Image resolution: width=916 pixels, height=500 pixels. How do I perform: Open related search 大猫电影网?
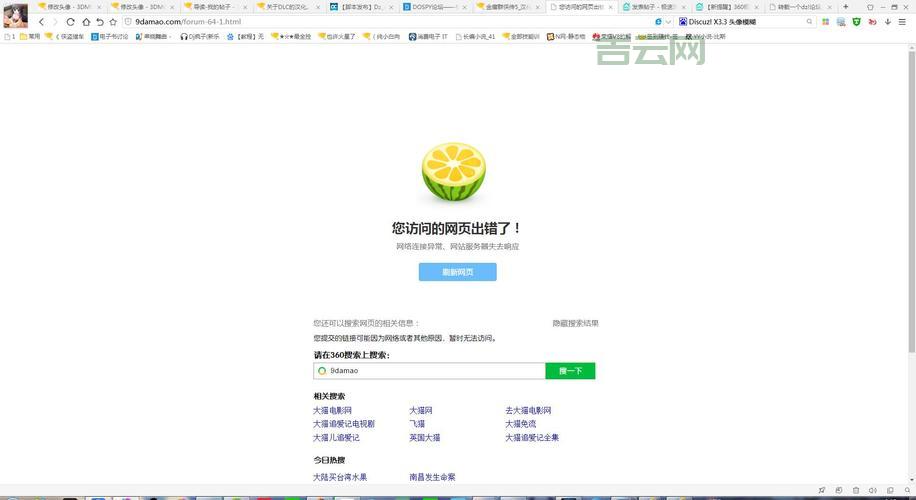click(x=332, y=411)
